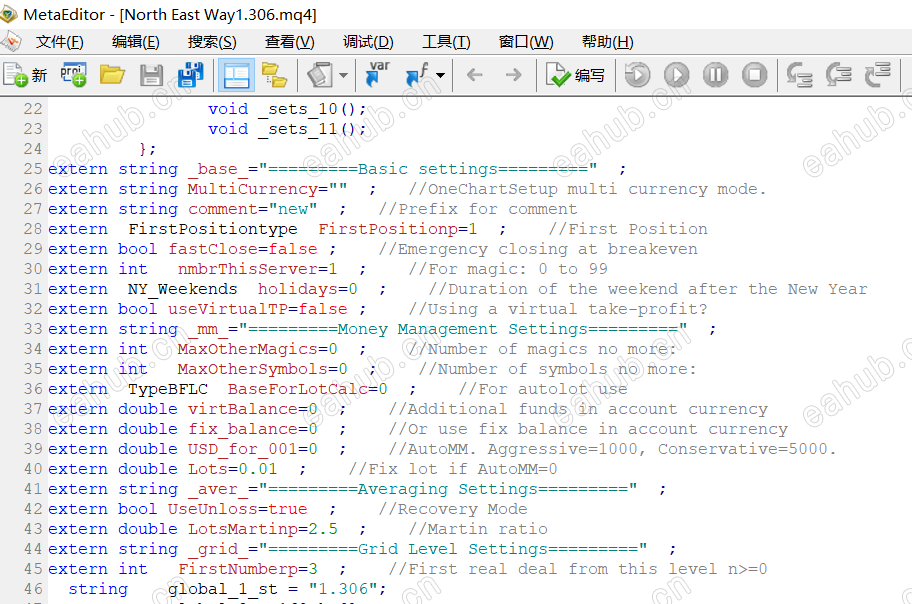
Task: Click the Step Over icon
Action: click(x=839, y=75)
